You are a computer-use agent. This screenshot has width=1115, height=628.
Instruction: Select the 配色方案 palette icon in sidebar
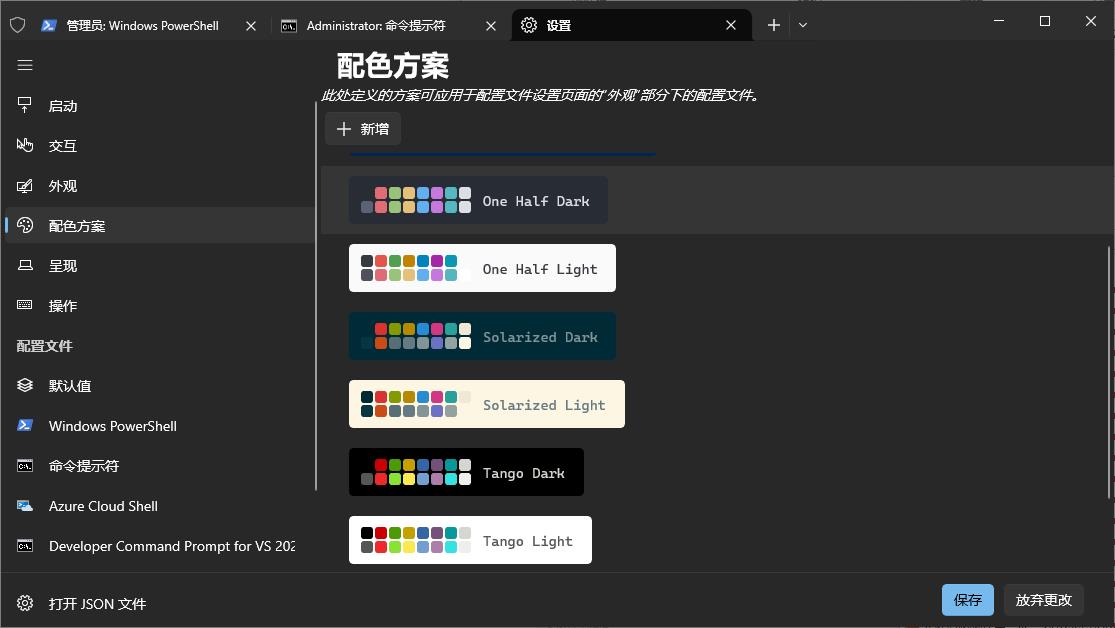(24, 225)
